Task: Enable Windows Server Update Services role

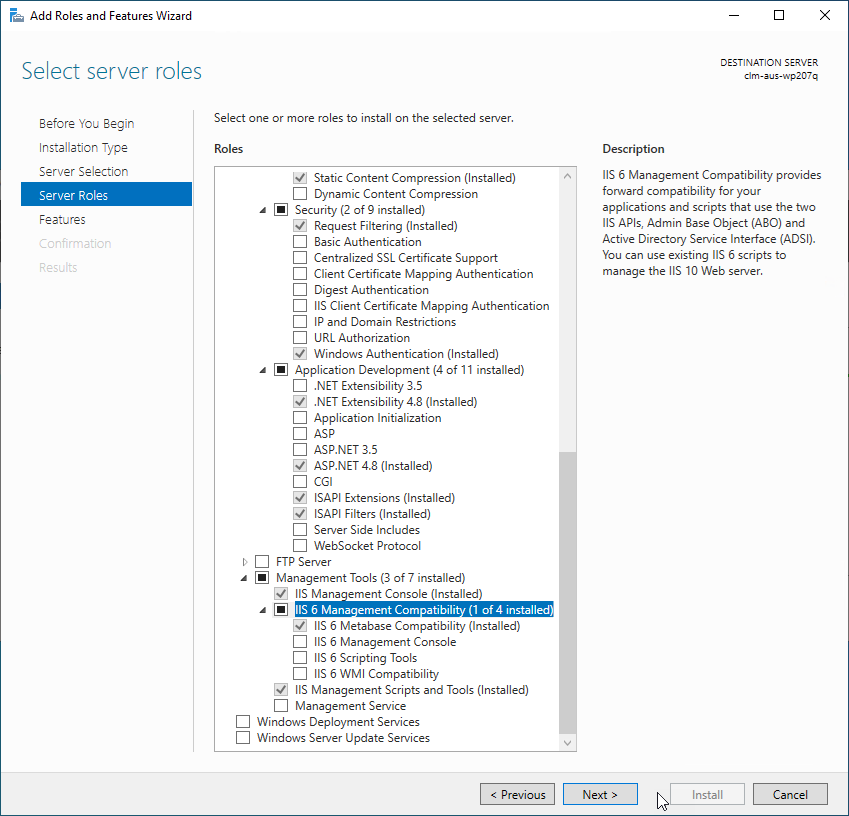Action: (x=243, y=737)
